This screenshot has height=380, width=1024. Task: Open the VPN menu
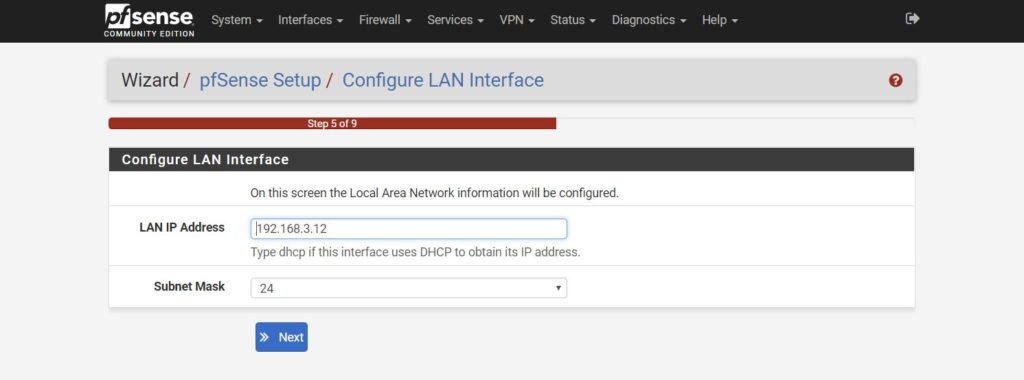click(517, 20)
